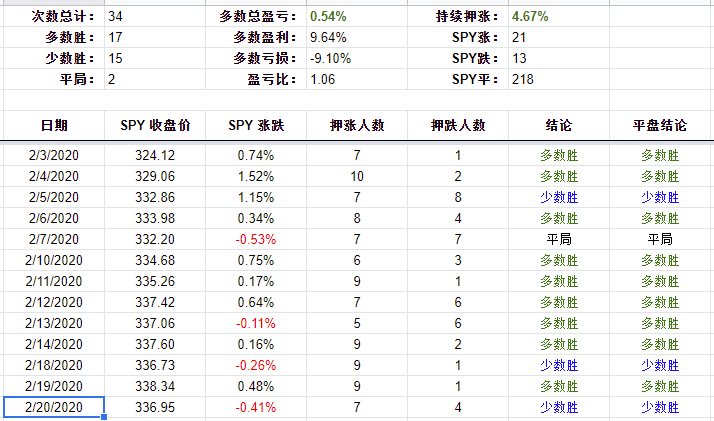Select the SPY平 value 218

coord(559,79)
